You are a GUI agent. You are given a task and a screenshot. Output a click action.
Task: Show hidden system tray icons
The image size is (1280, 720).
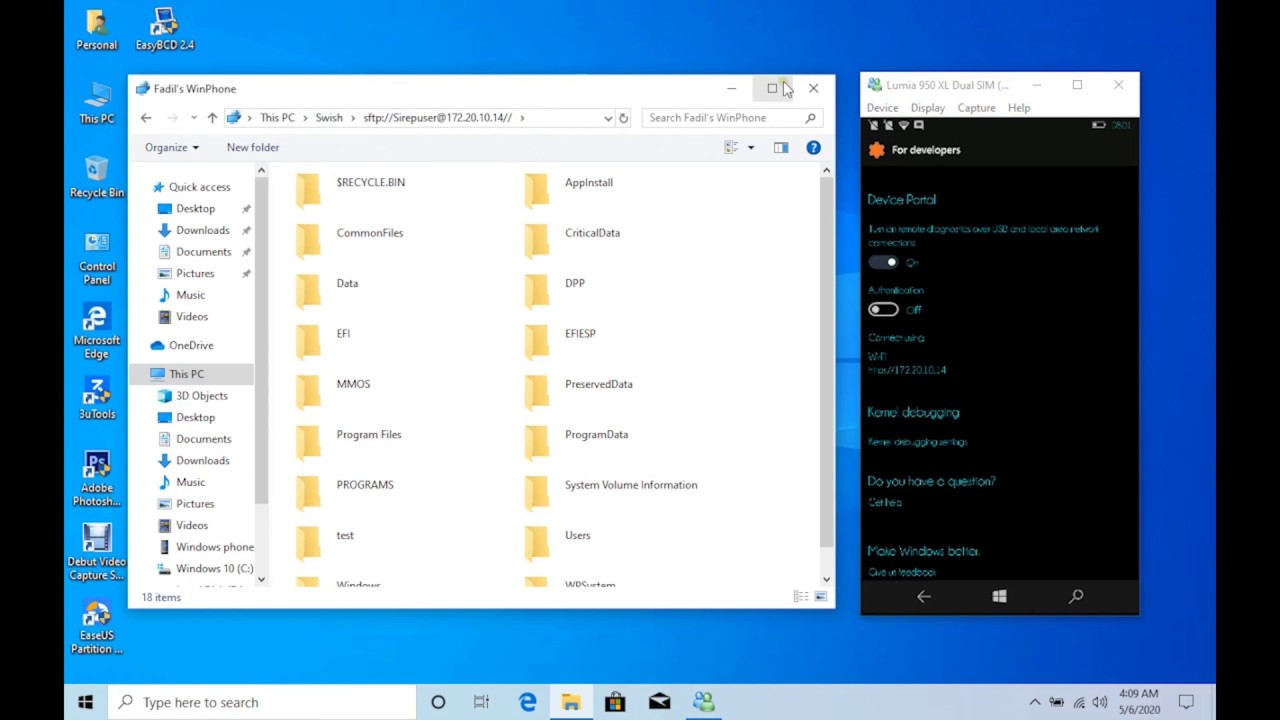(1035, 702)
